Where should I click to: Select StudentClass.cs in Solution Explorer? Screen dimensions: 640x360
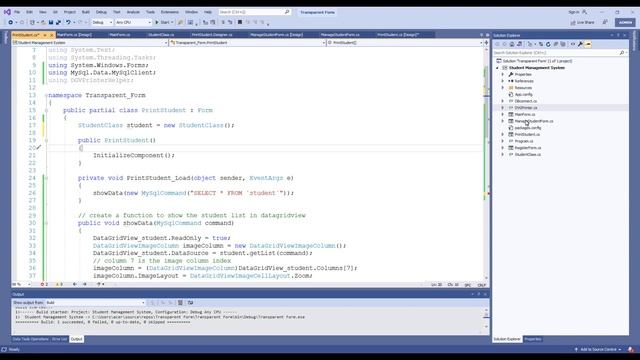tap(527, 154)
